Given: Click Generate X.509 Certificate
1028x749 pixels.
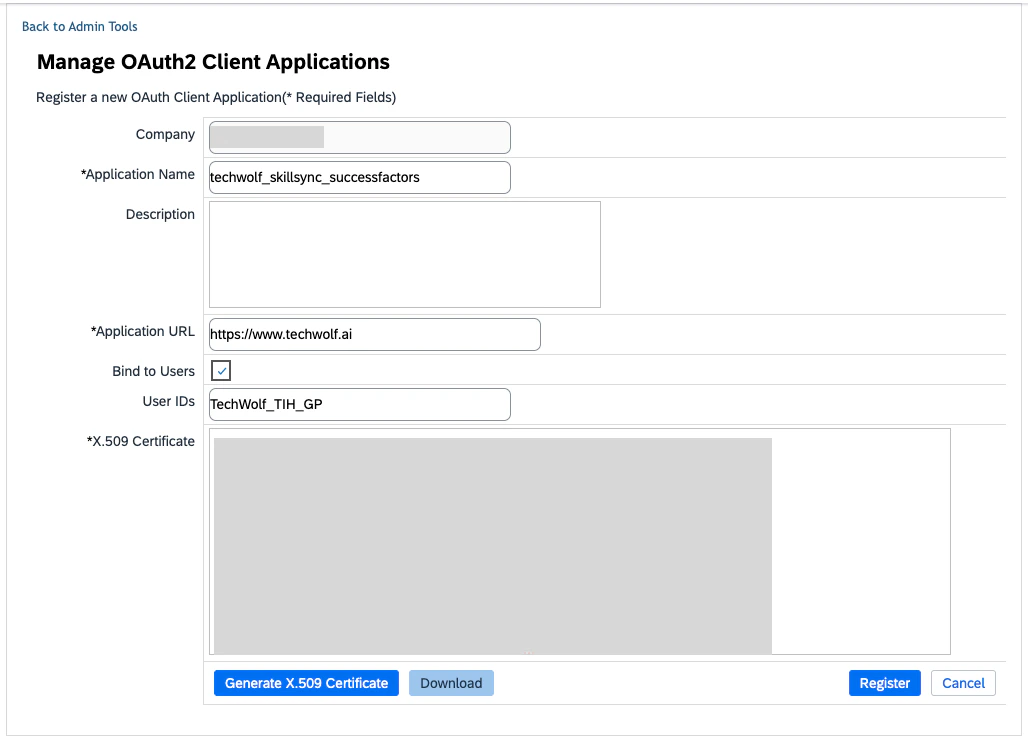Looking at the screenshot, I should [x=306, y=683].
